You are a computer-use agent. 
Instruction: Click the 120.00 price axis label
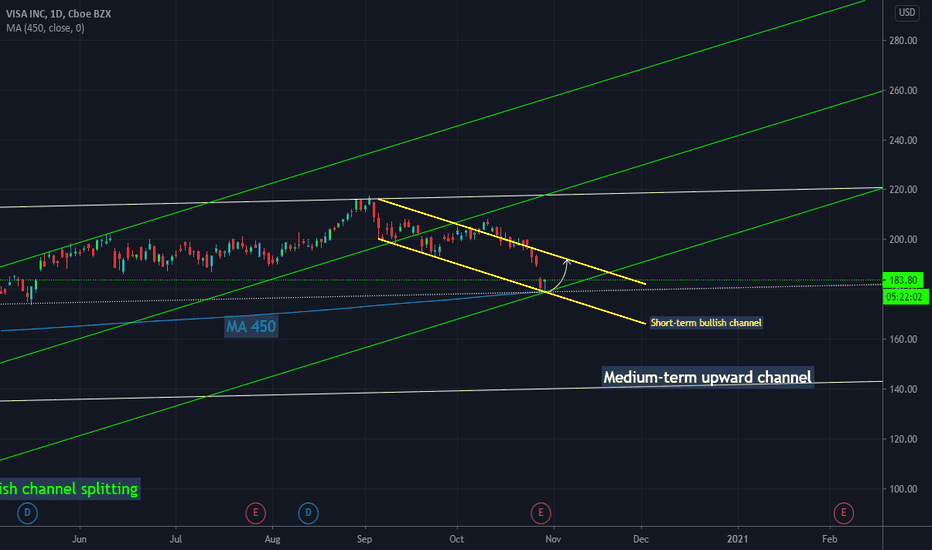click(903, 439)
